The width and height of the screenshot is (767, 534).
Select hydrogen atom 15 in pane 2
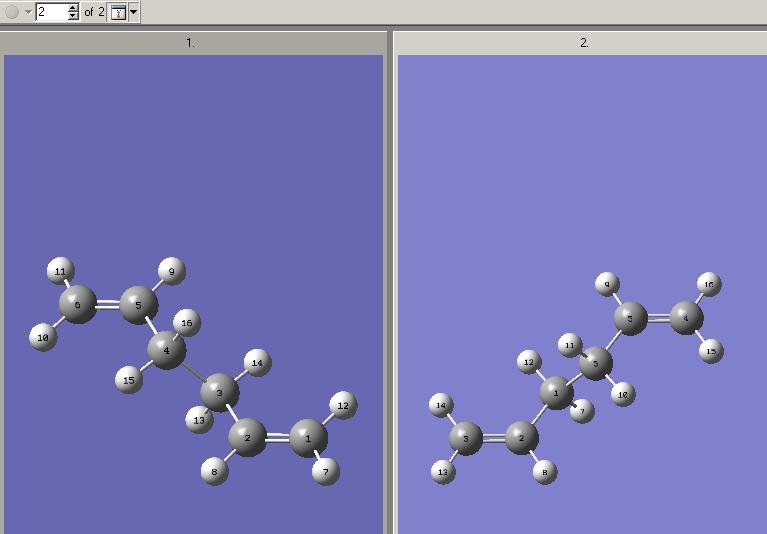pos(711,351)
